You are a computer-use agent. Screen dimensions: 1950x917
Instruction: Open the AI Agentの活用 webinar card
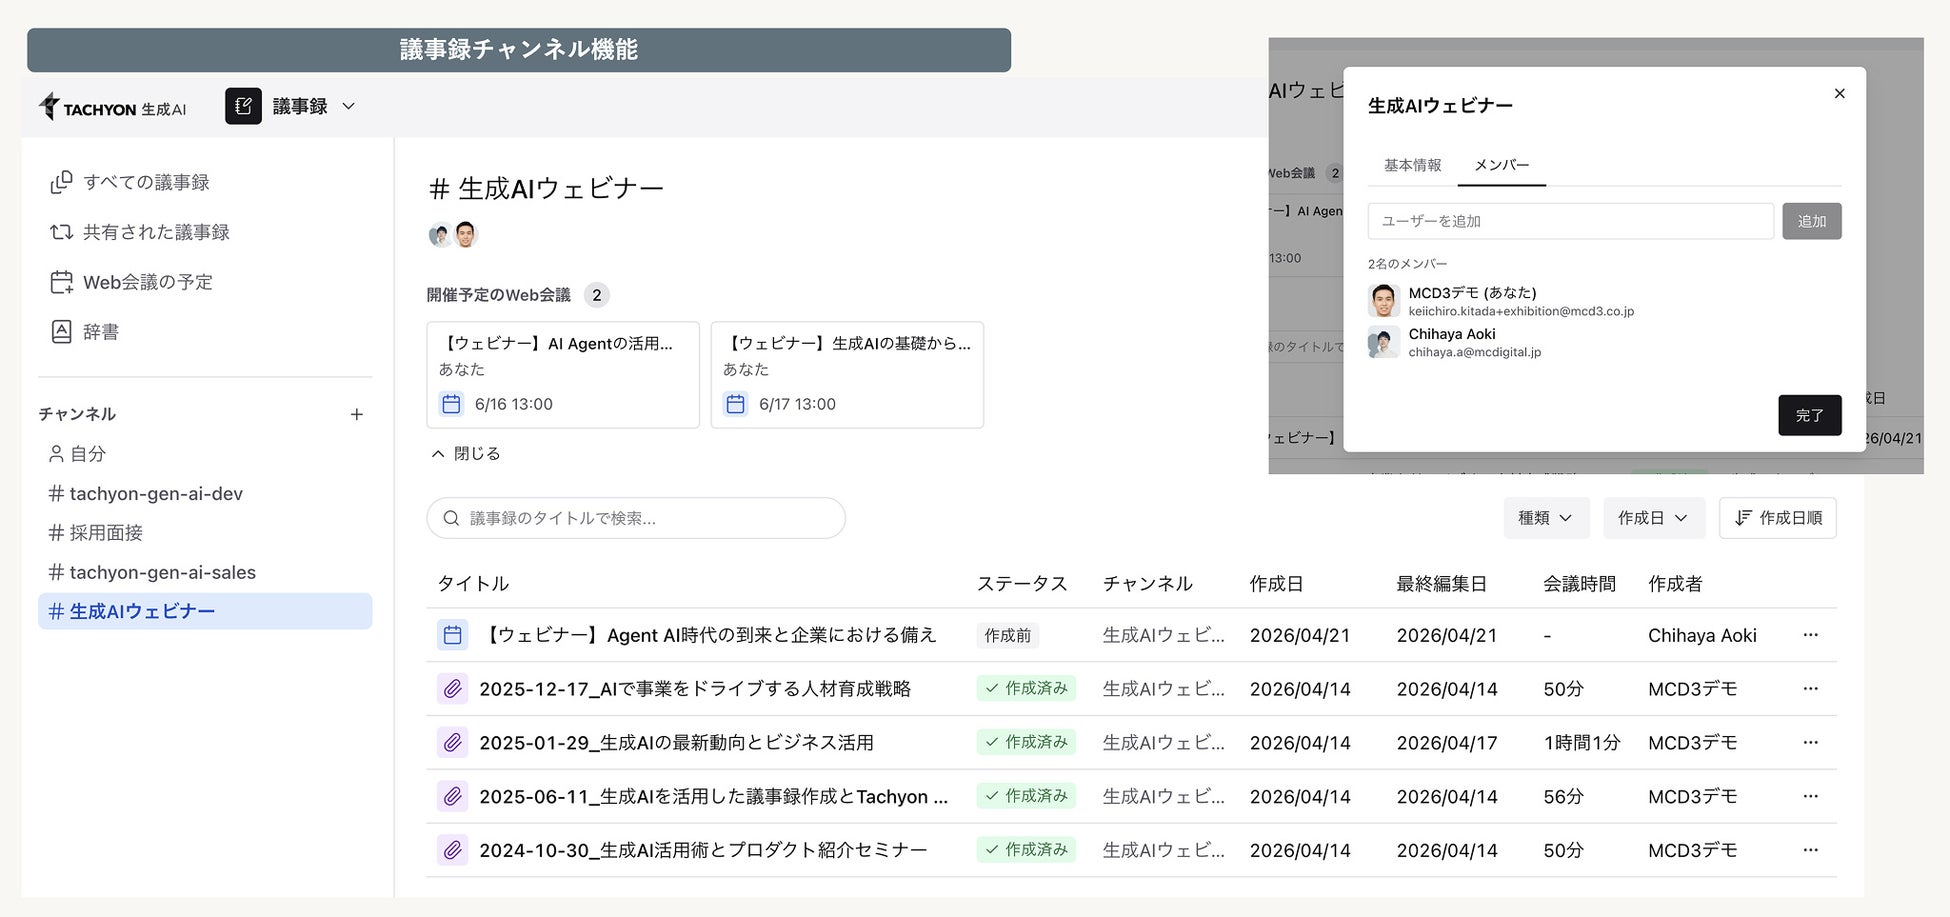click(563, 375)
